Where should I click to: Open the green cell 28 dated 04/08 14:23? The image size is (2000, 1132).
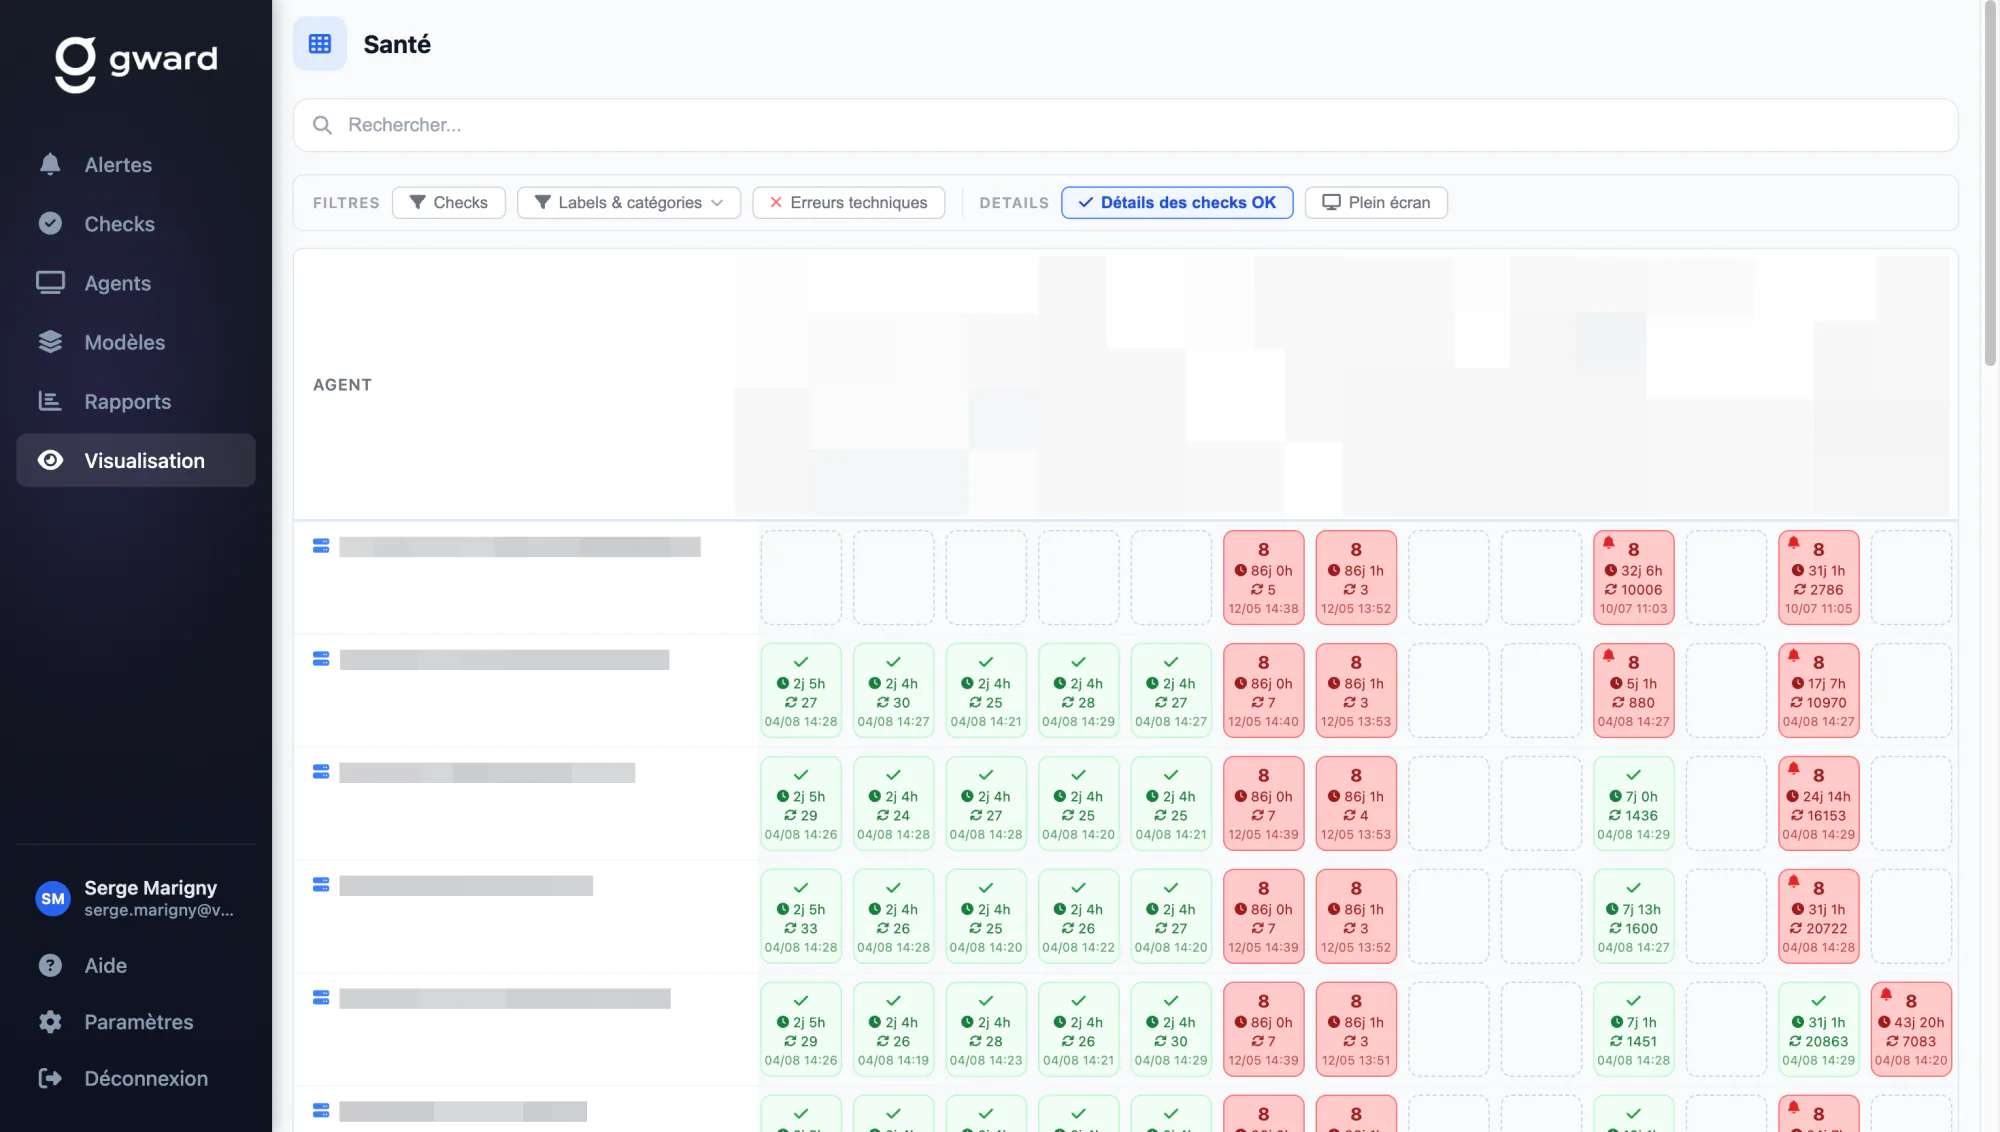coord(986,1030)
